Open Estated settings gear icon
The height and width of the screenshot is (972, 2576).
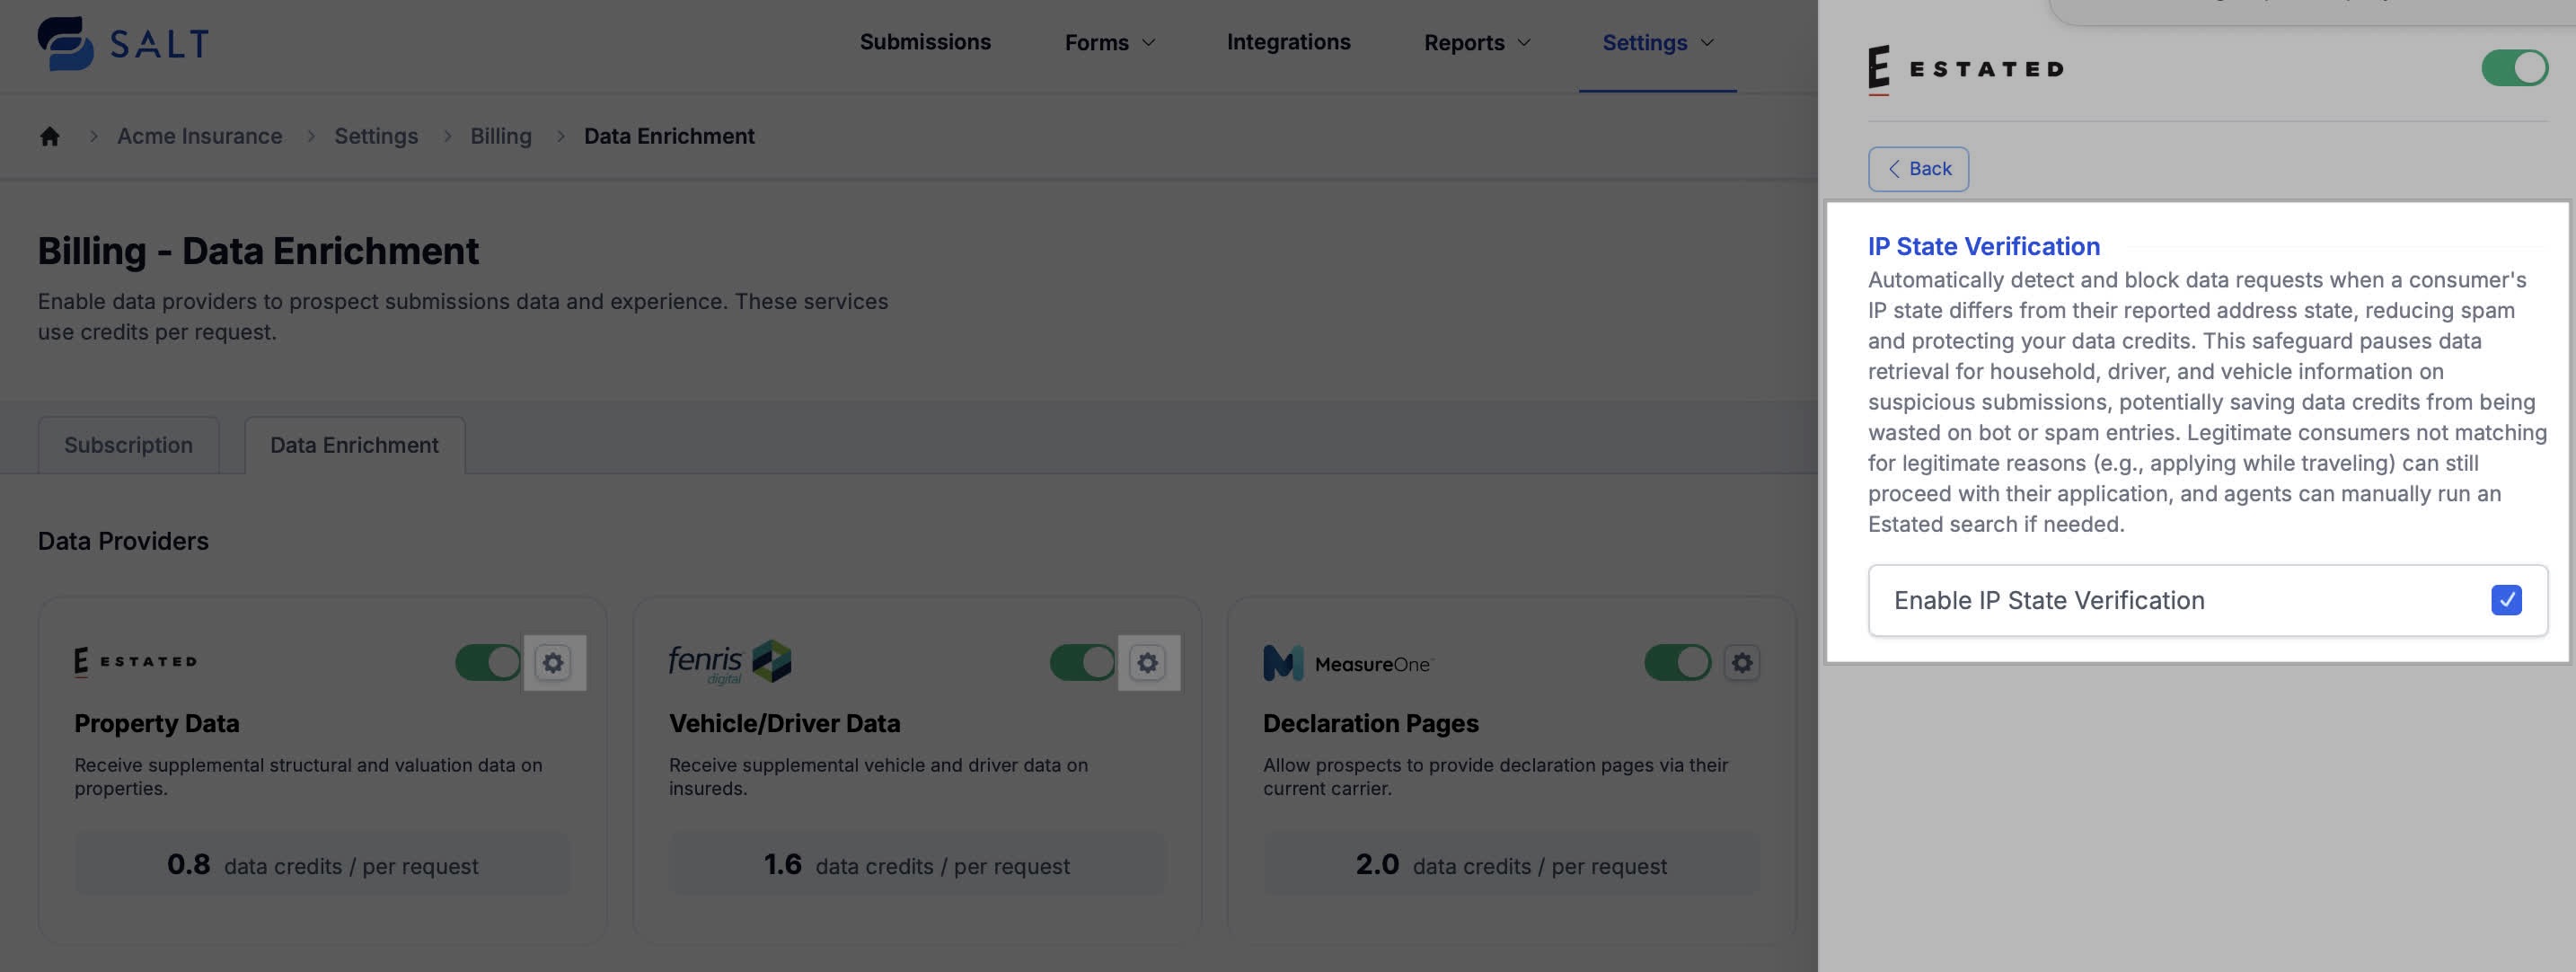point(553,662)
